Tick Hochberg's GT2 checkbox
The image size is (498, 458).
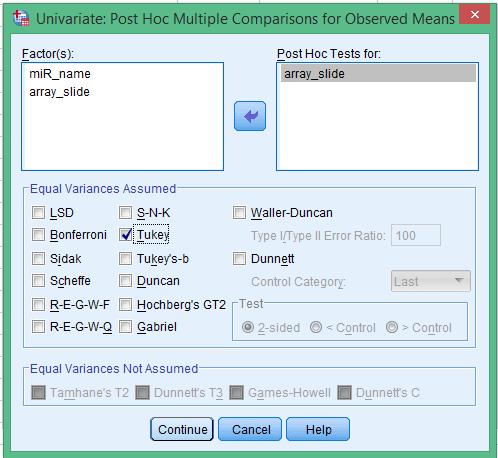coord(125,304)
